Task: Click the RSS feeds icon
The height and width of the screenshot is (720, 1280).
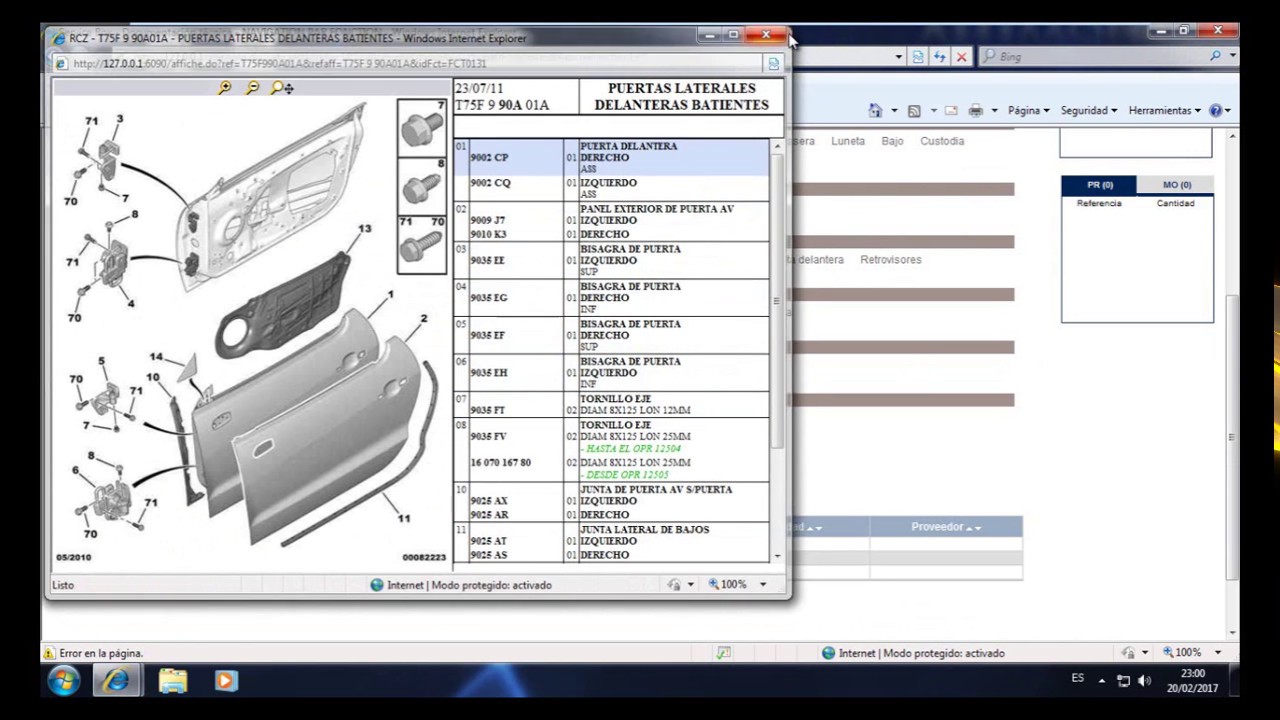Action: pos(914,111)
